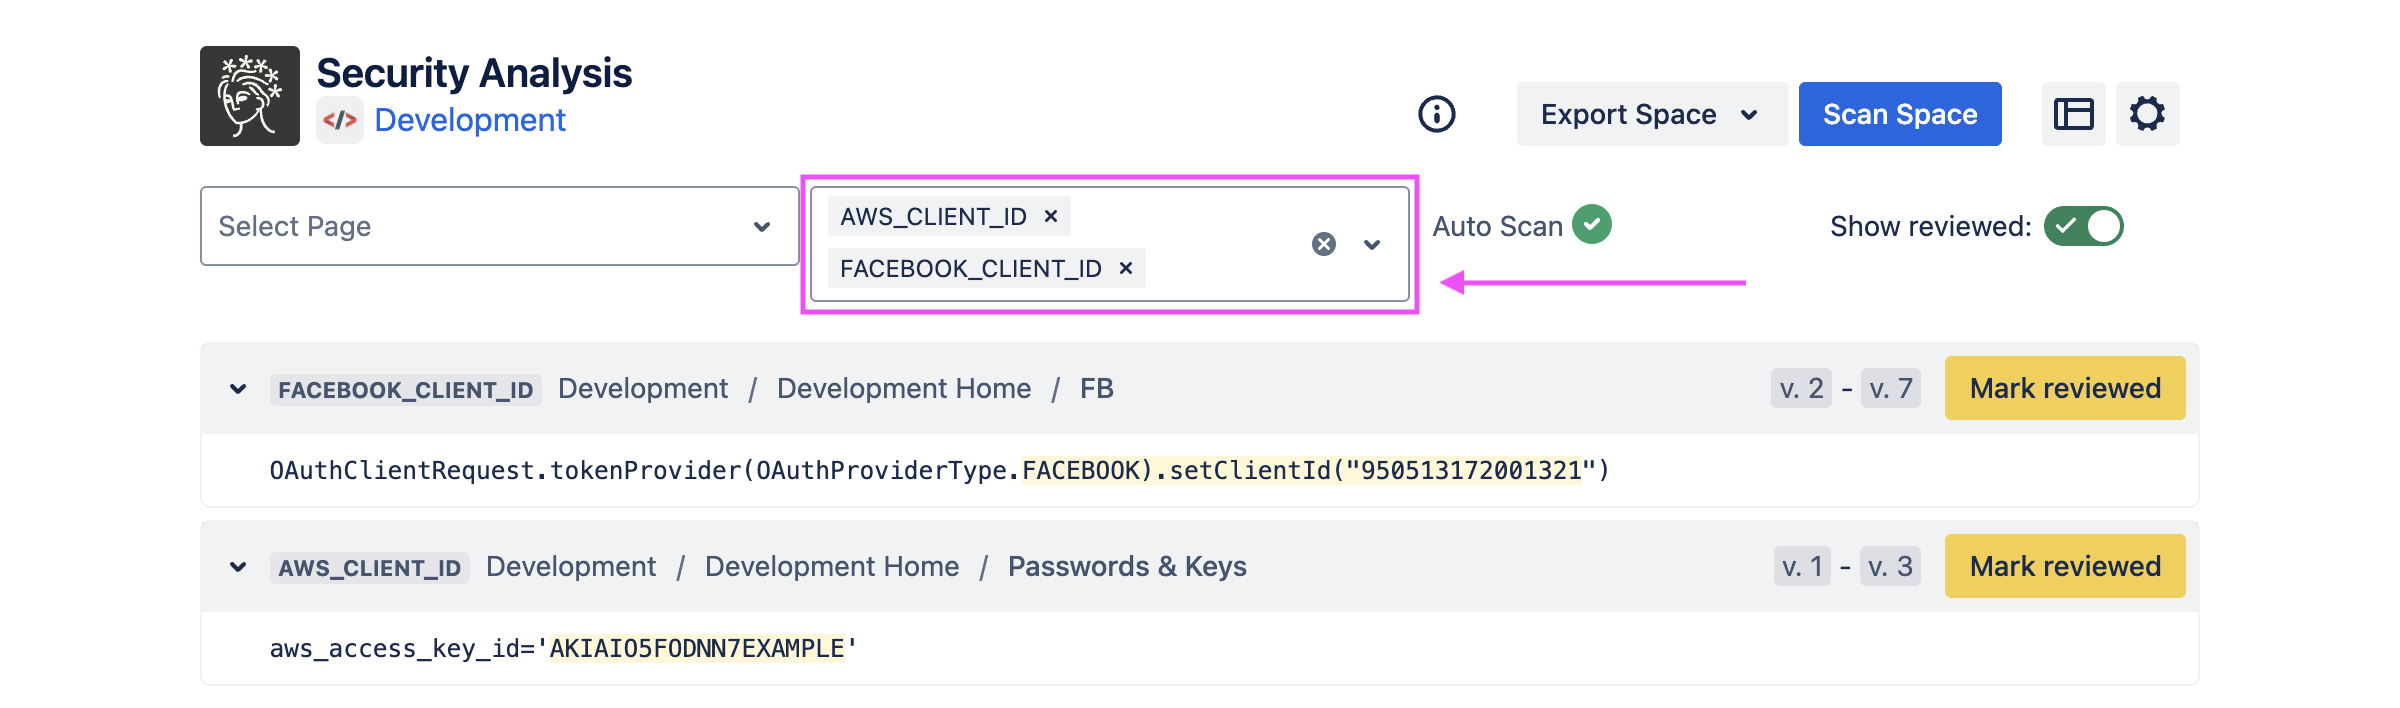Click the Security Analysis app logo
Image resolution: width=2400 pixels, height=708 pixels.
point(250,96)
